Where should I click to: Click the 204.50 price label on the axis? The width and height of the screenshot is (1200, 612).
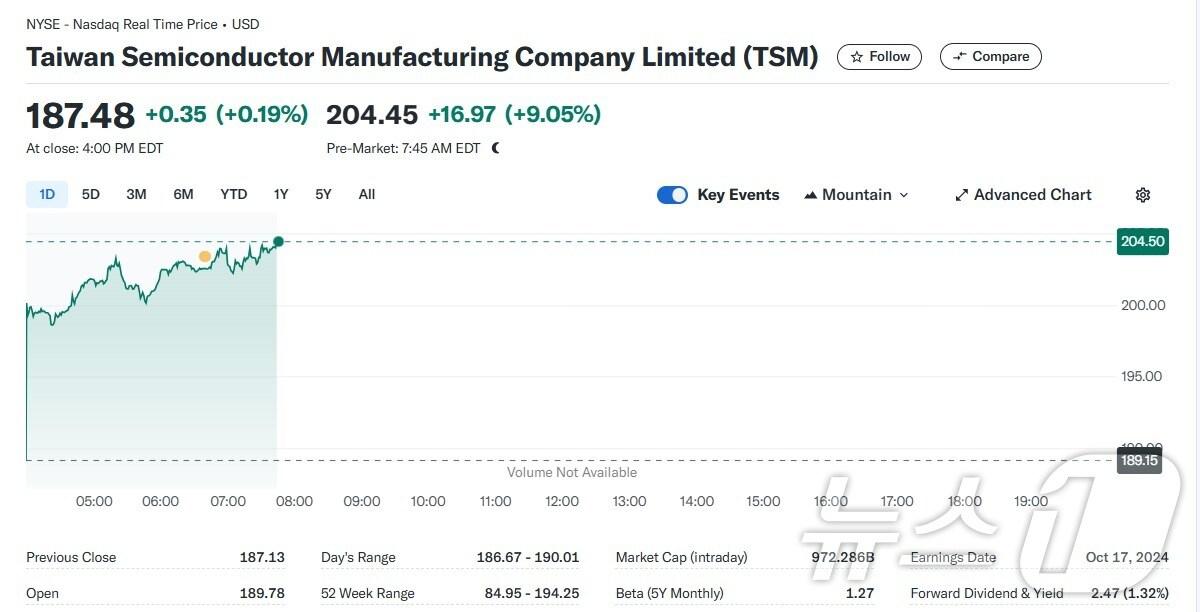coord(1142,241)
